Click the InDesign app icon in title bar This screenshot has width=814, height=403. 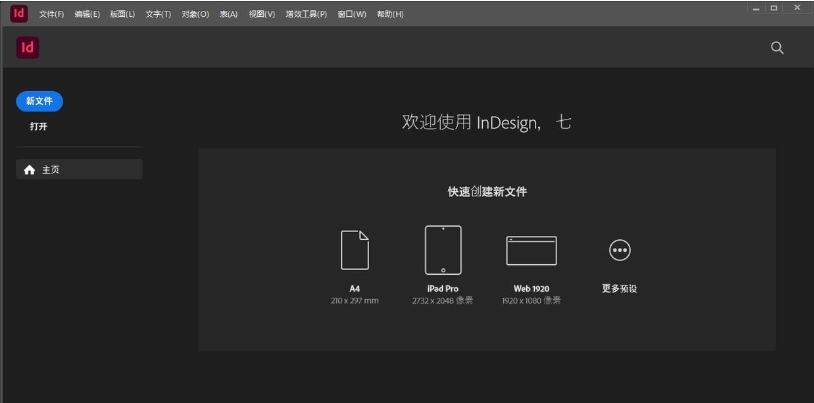pos(18,13)
